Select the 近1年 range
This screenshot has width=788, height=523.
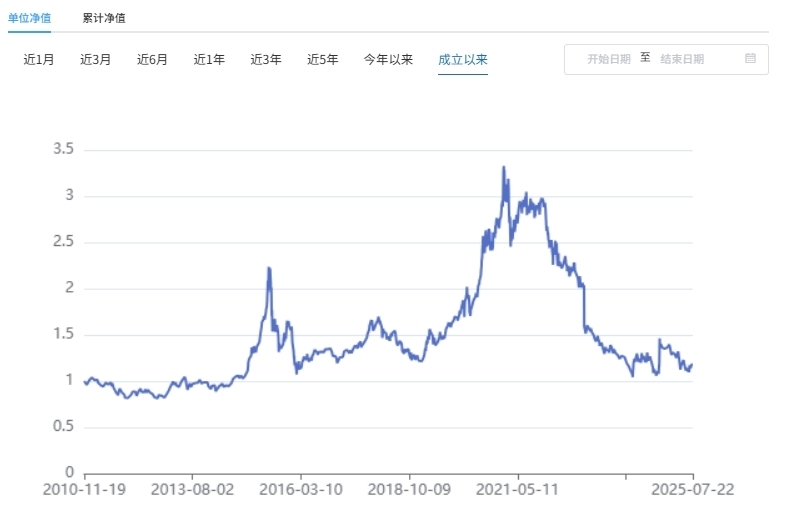209,60
